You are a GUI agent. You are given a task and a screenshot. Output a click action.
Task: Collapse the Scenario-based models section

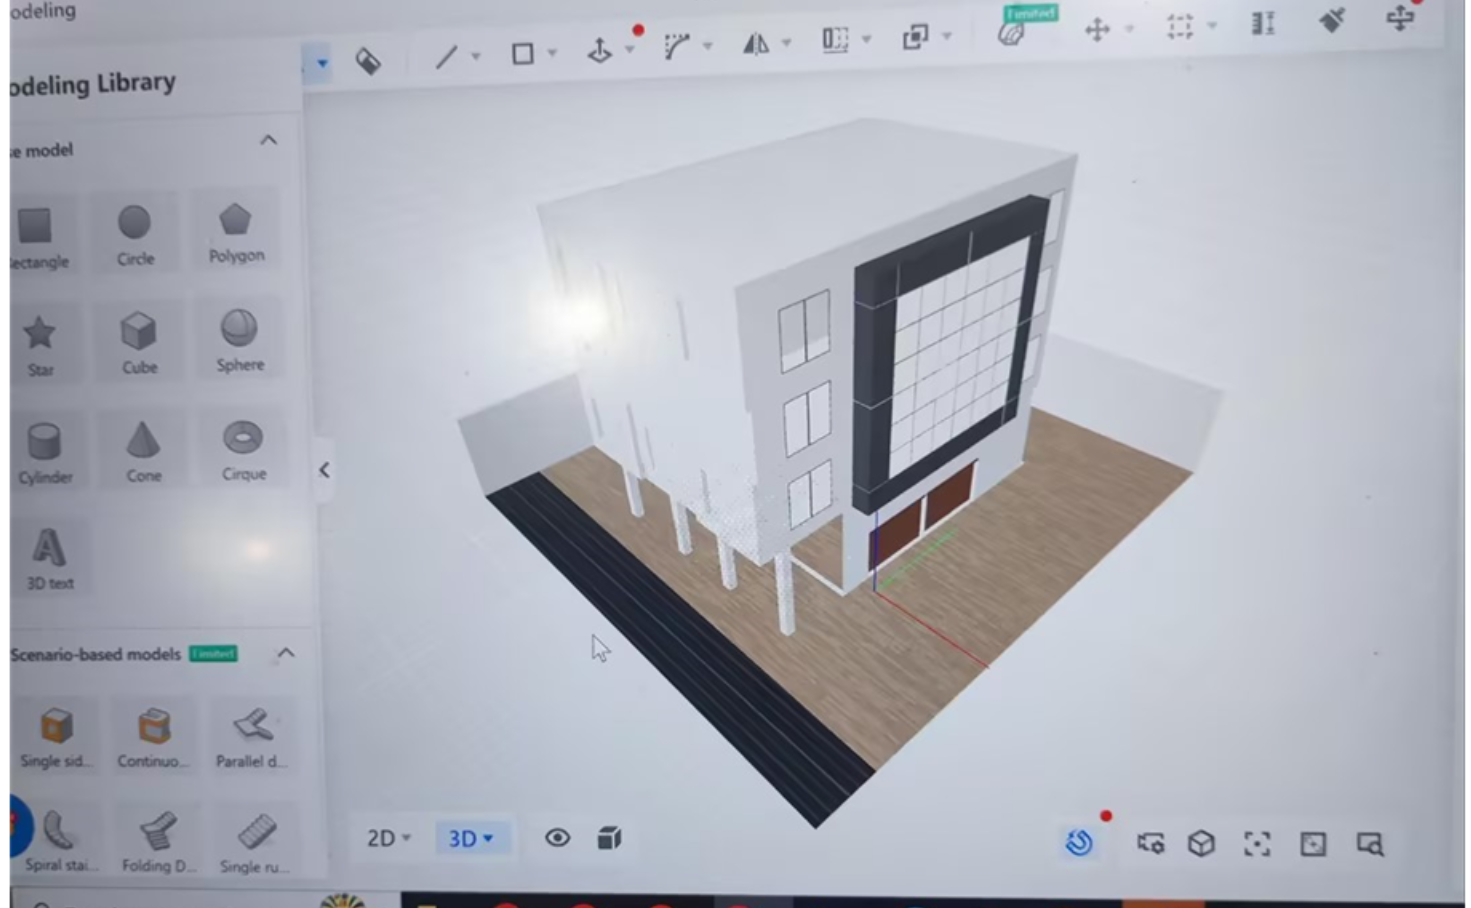click(286, 653)
